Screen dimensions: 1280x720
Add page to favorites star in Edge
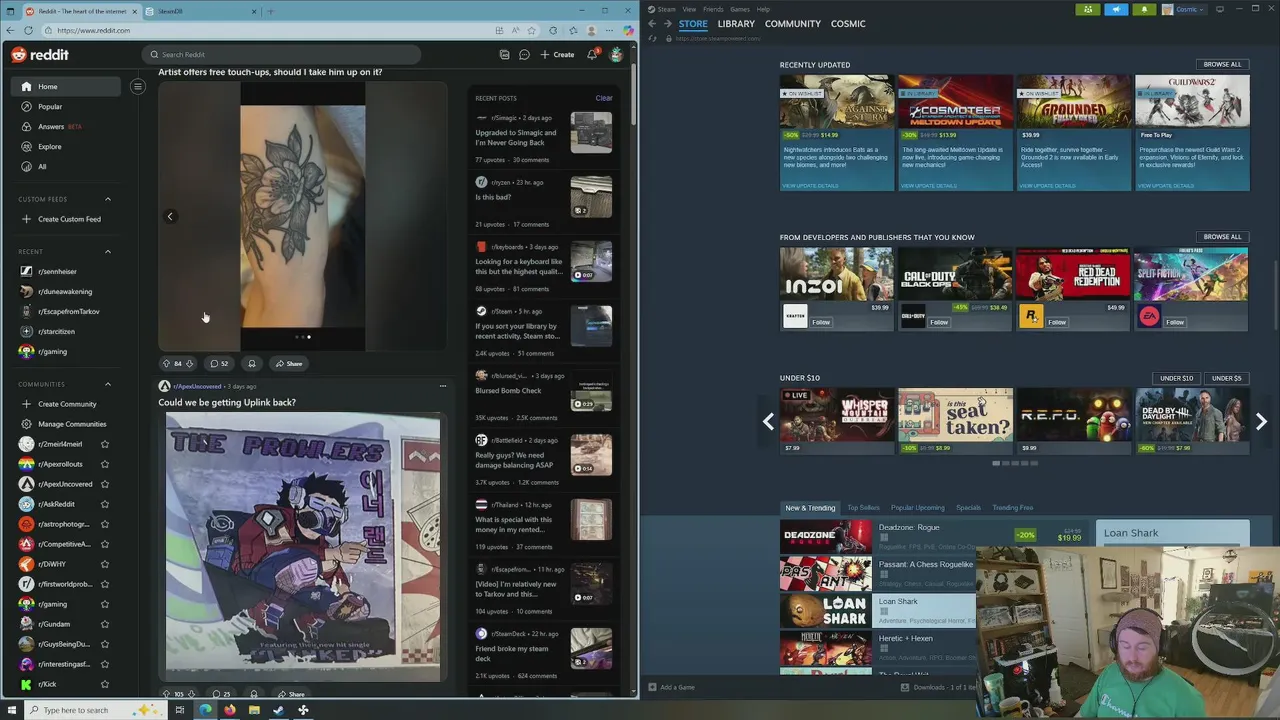click(x=532, y=30)
